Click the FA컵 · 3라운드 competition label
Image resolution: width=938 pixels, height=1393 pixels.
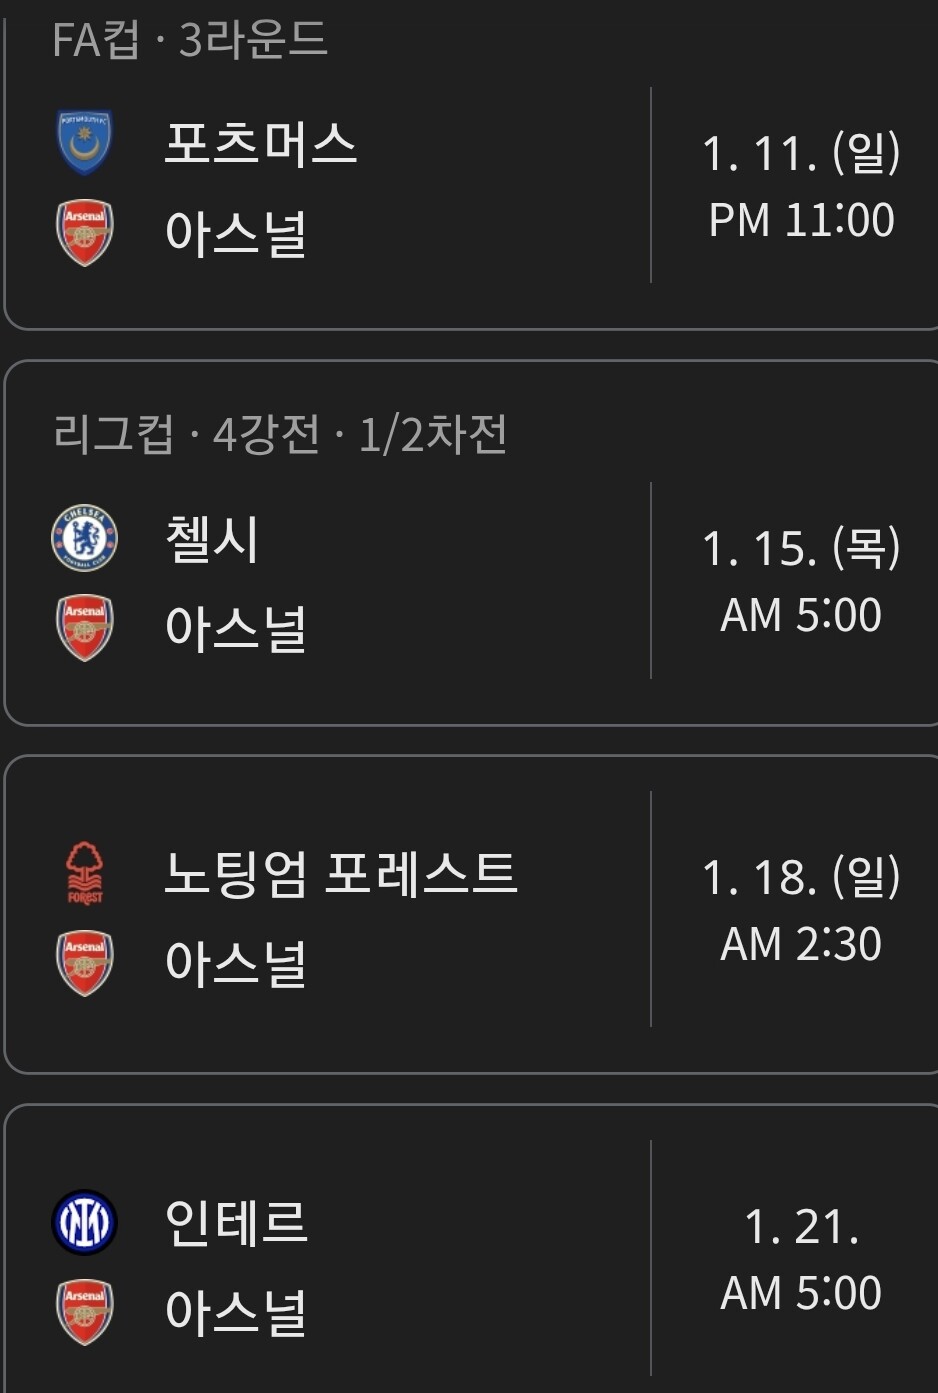pyautogui.click(x=190, y=41)
